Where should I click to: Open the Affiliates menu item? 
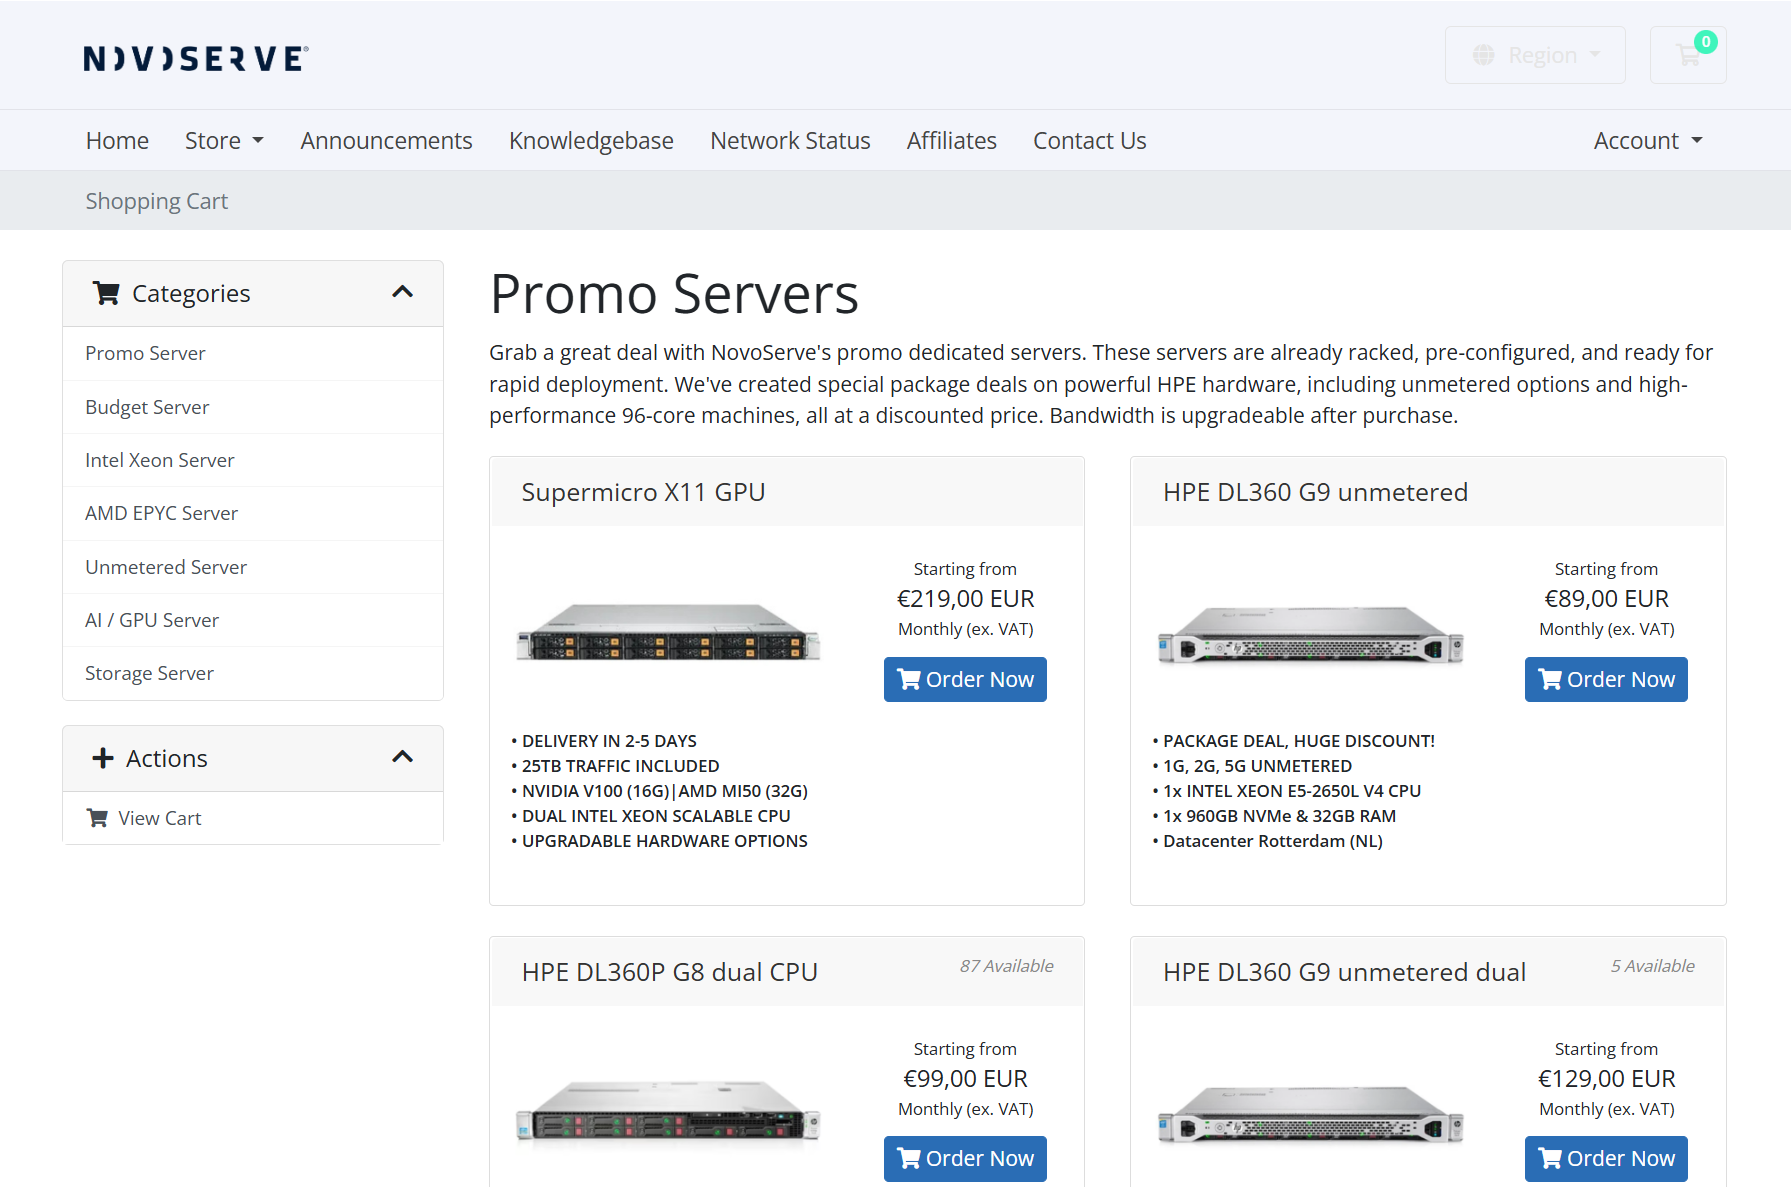click(x=951, y=141)
